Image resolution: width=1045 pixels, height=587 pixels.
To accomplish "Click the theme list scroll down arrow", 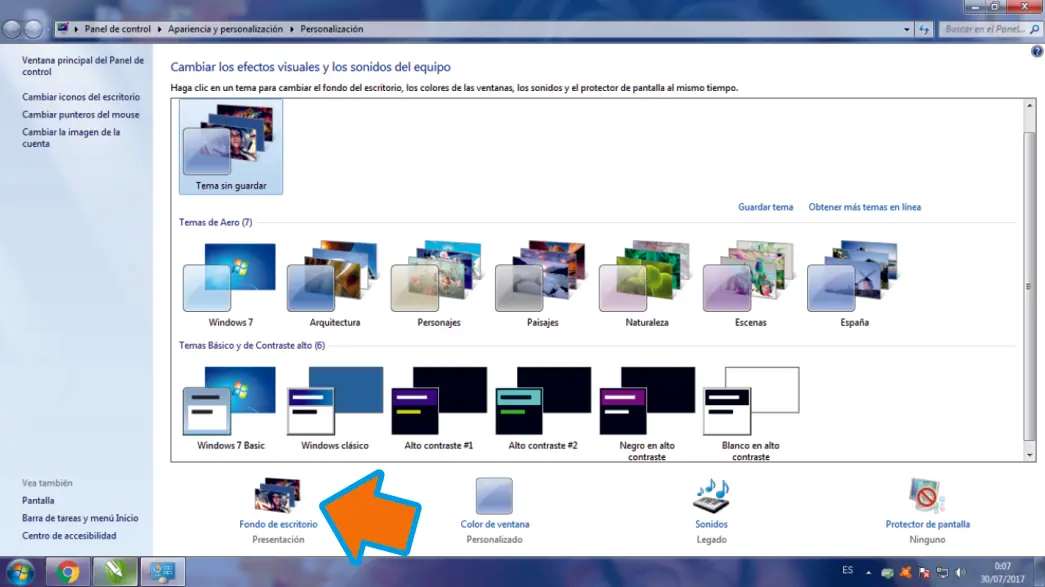I will pos(1030,455).
